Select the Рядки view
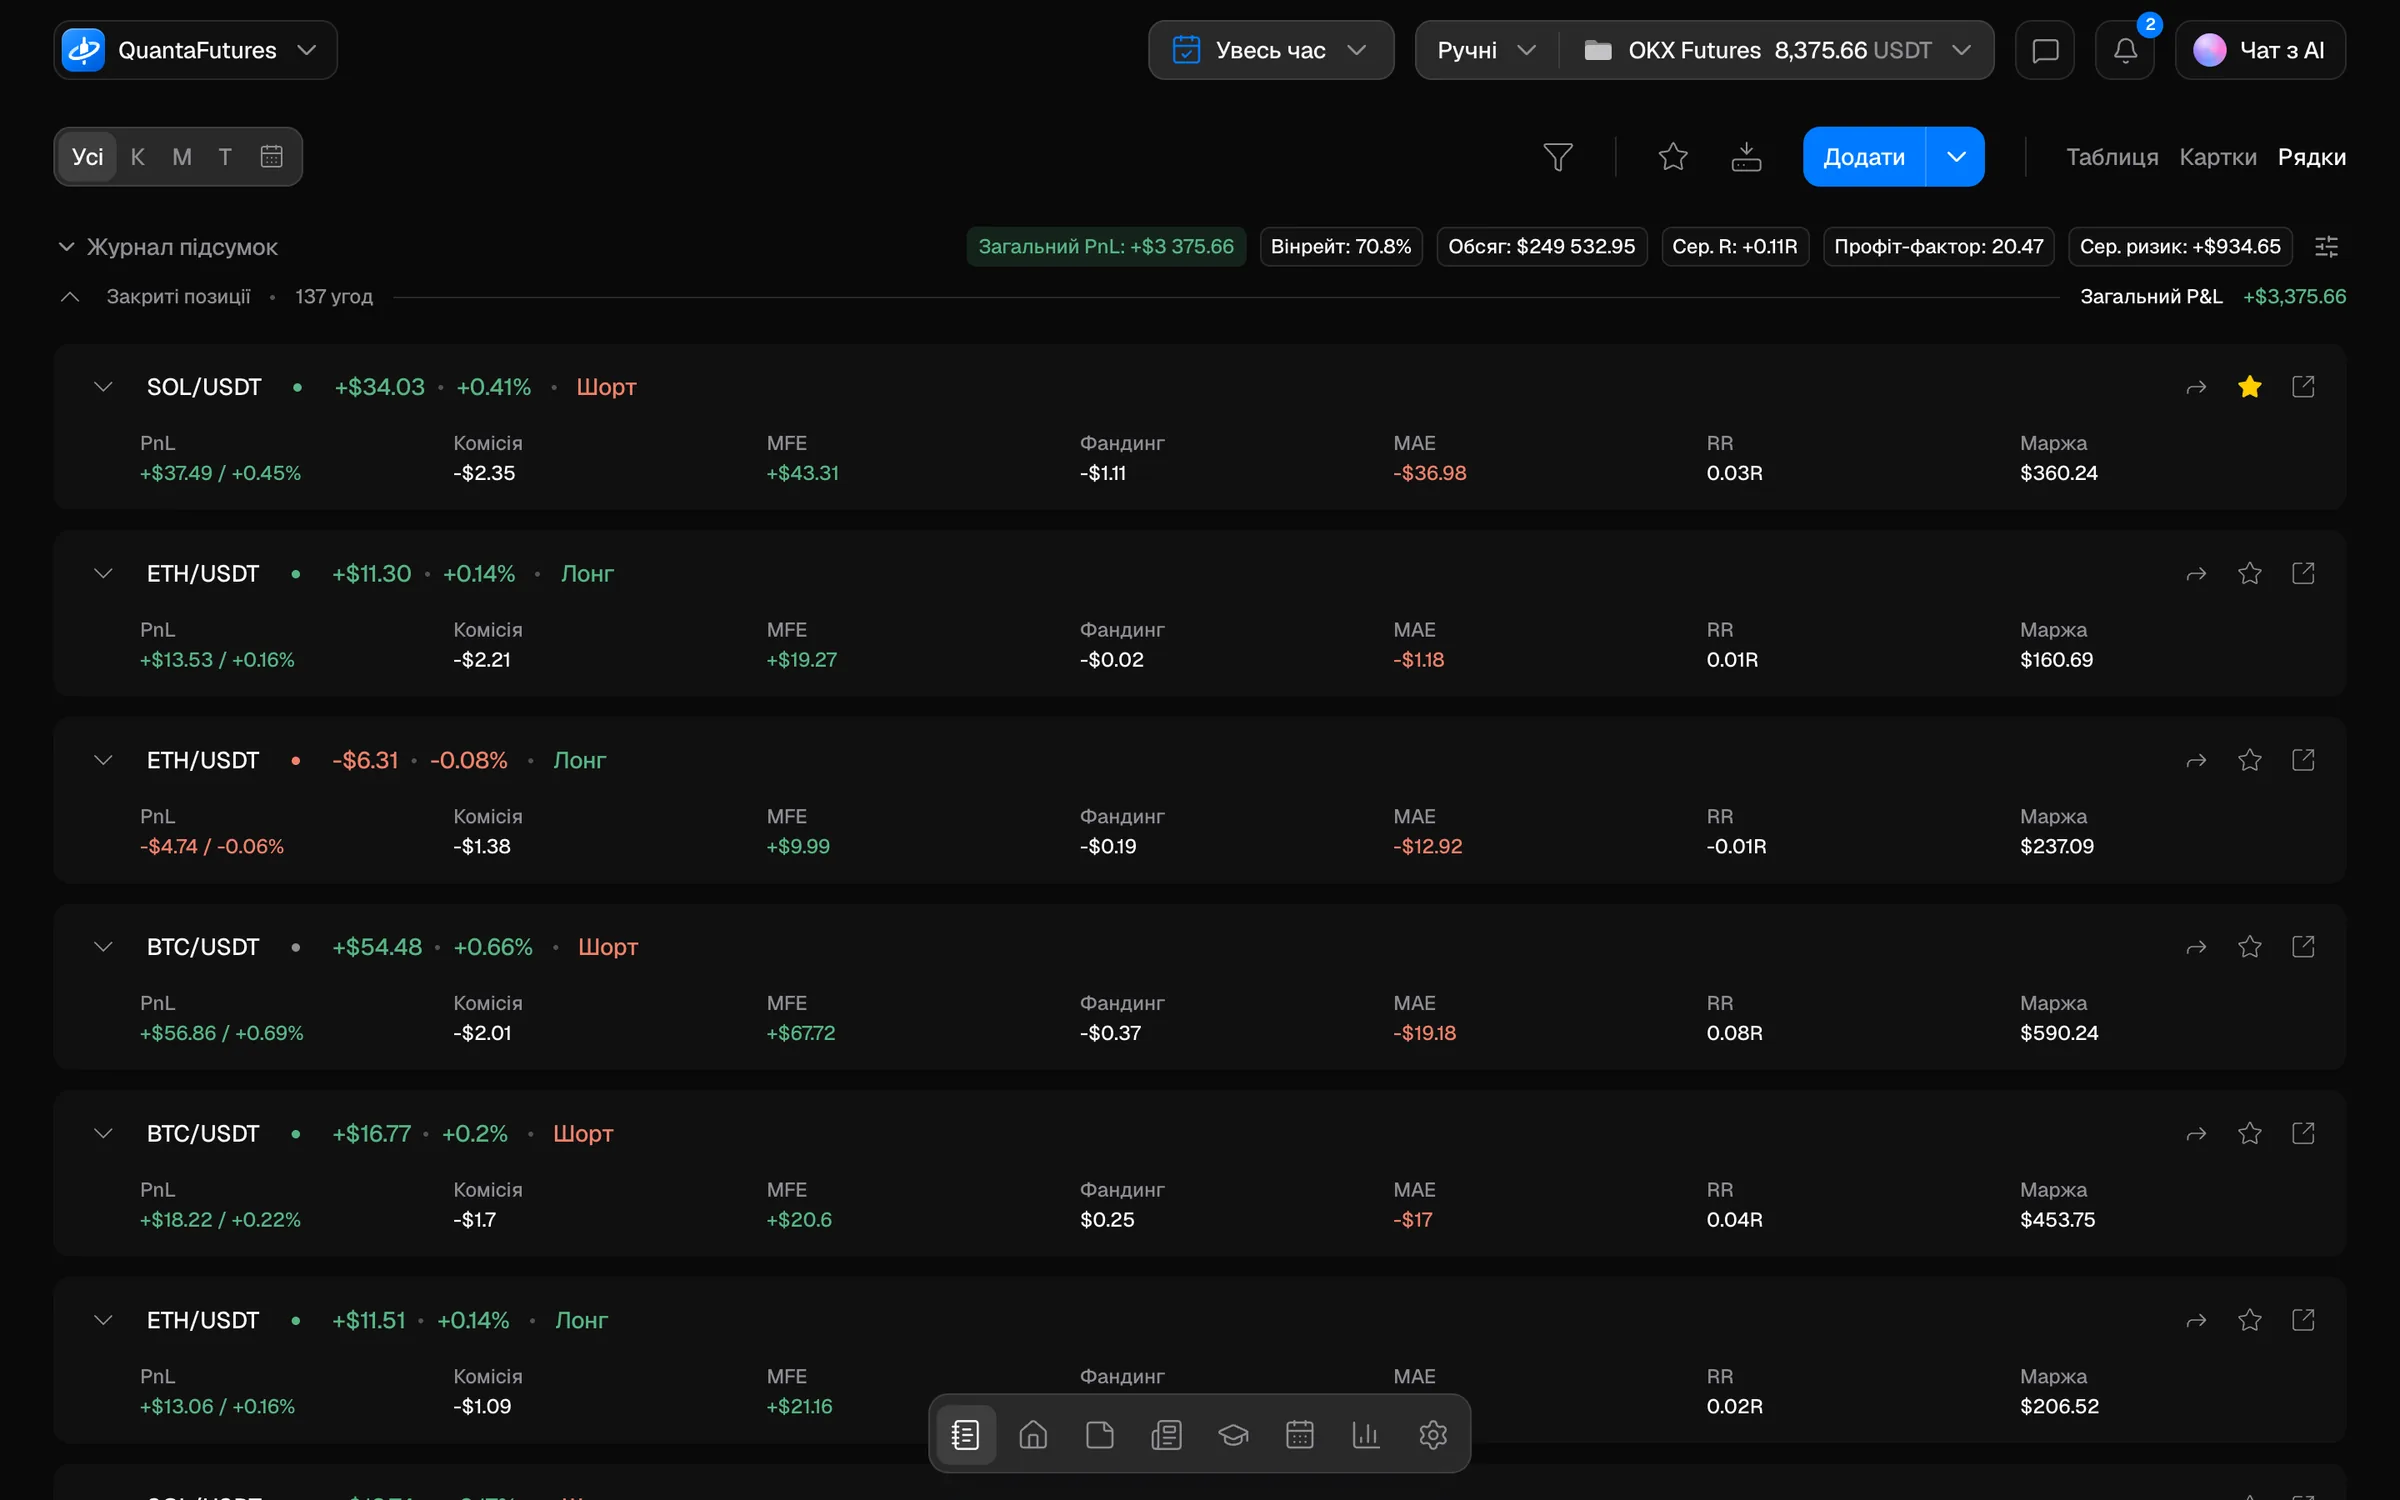2400x1500 pixels. (2312, 157)
